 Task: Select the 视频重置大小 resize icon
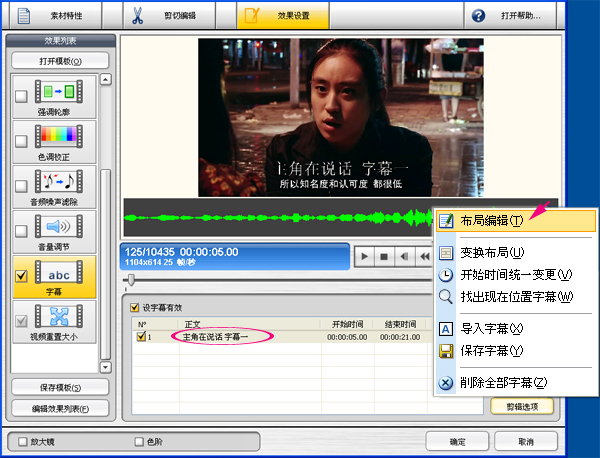pyautogui.click(x=59, y=316)
